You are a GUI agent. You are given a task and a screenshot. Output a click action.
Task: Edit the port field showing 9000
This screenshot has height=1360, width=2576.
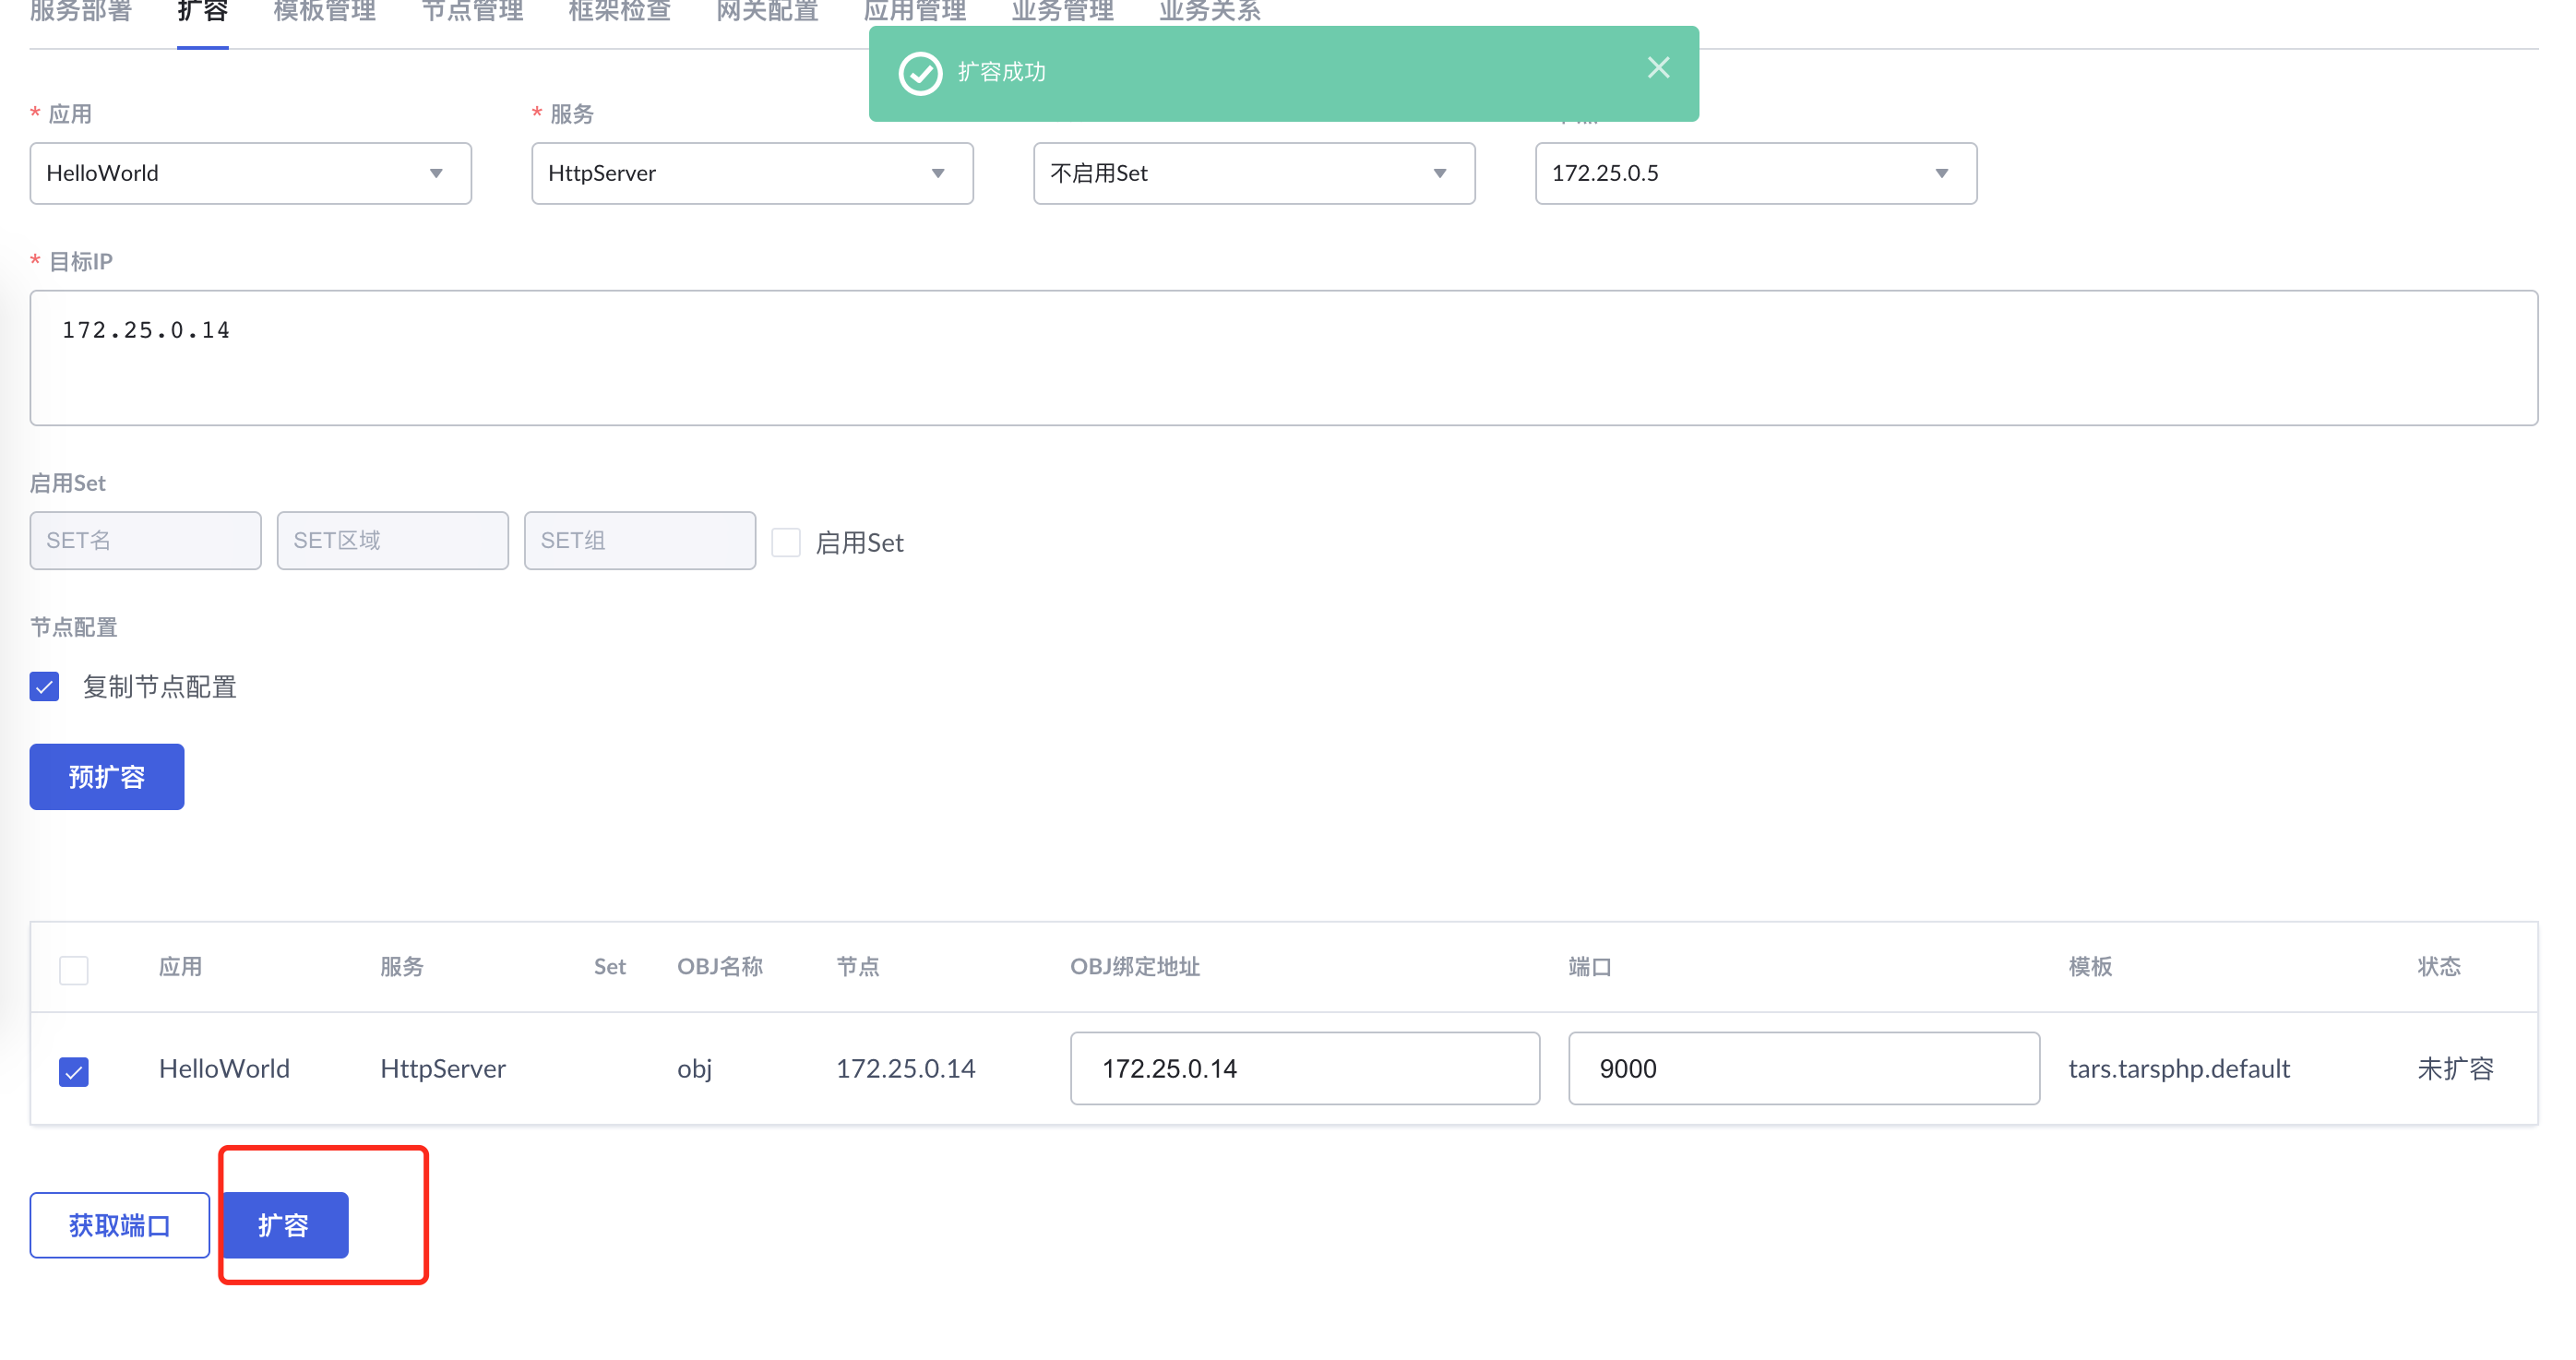pos(1803,1069)
